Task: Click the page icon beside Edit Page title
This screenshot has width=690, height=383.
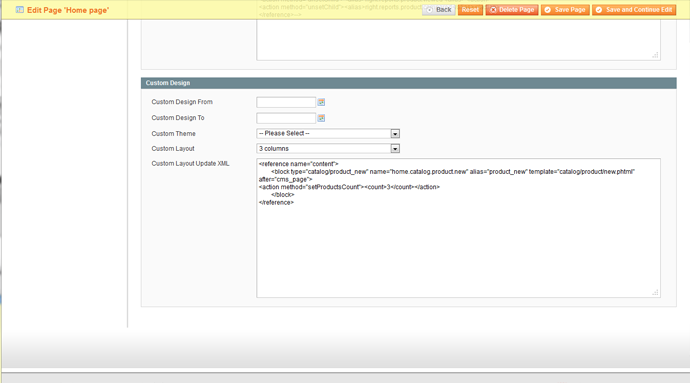Action: pyautogui.click(x=20, y=10)
